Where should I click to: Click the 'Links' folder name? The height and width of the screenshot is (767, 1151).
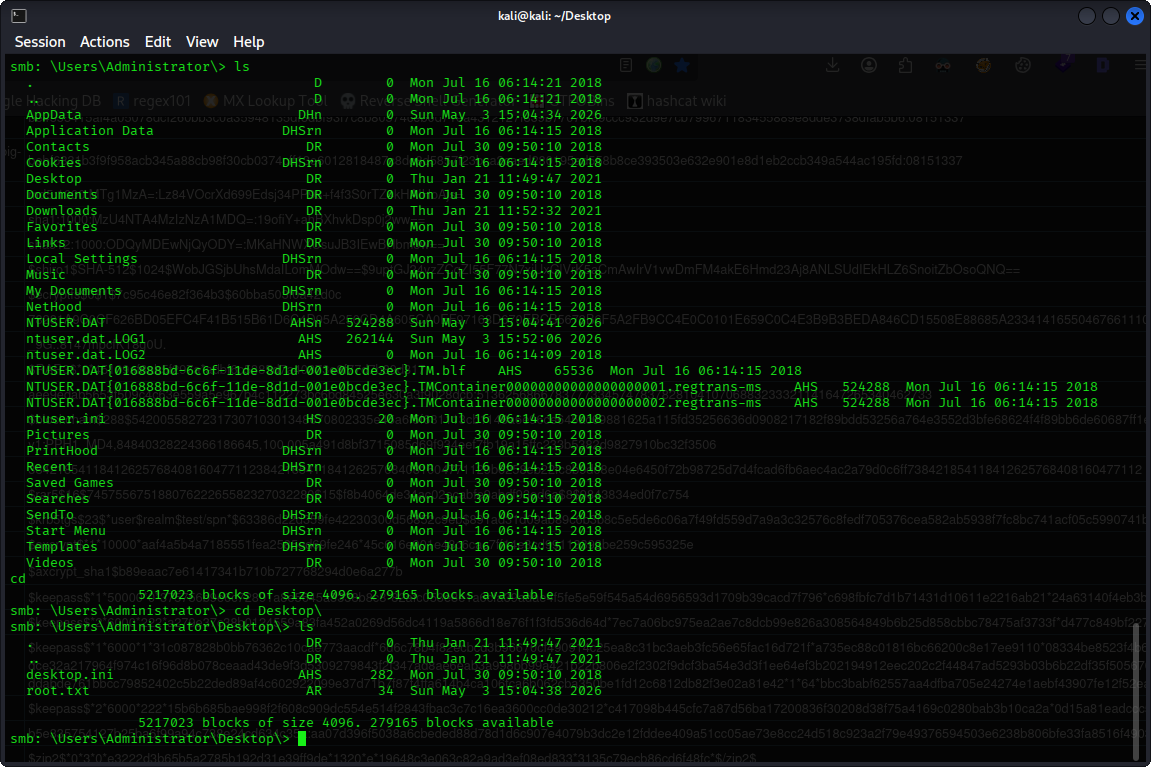pyautogui.click(x=46, y=243)
